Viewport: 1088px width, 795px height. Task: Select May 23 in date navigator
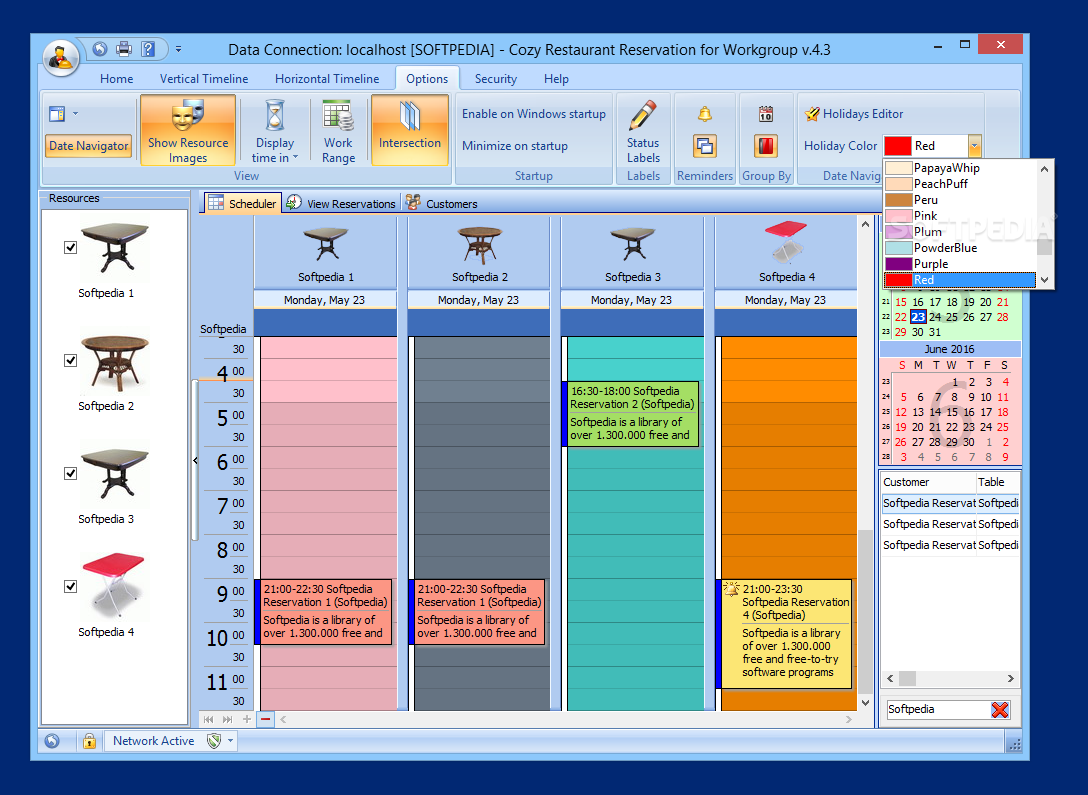pyautogui.click(x=918, y=317)
